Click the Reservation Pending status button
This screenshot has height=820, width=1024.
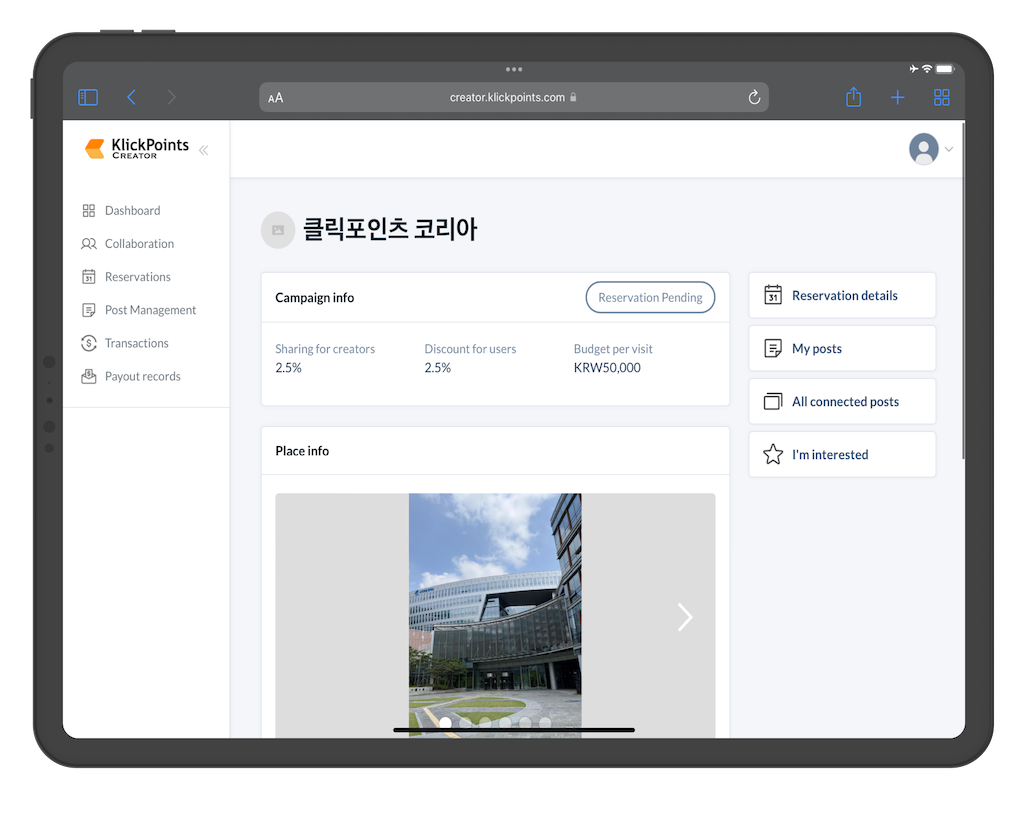pyautogui.click(x=650, y=297)
